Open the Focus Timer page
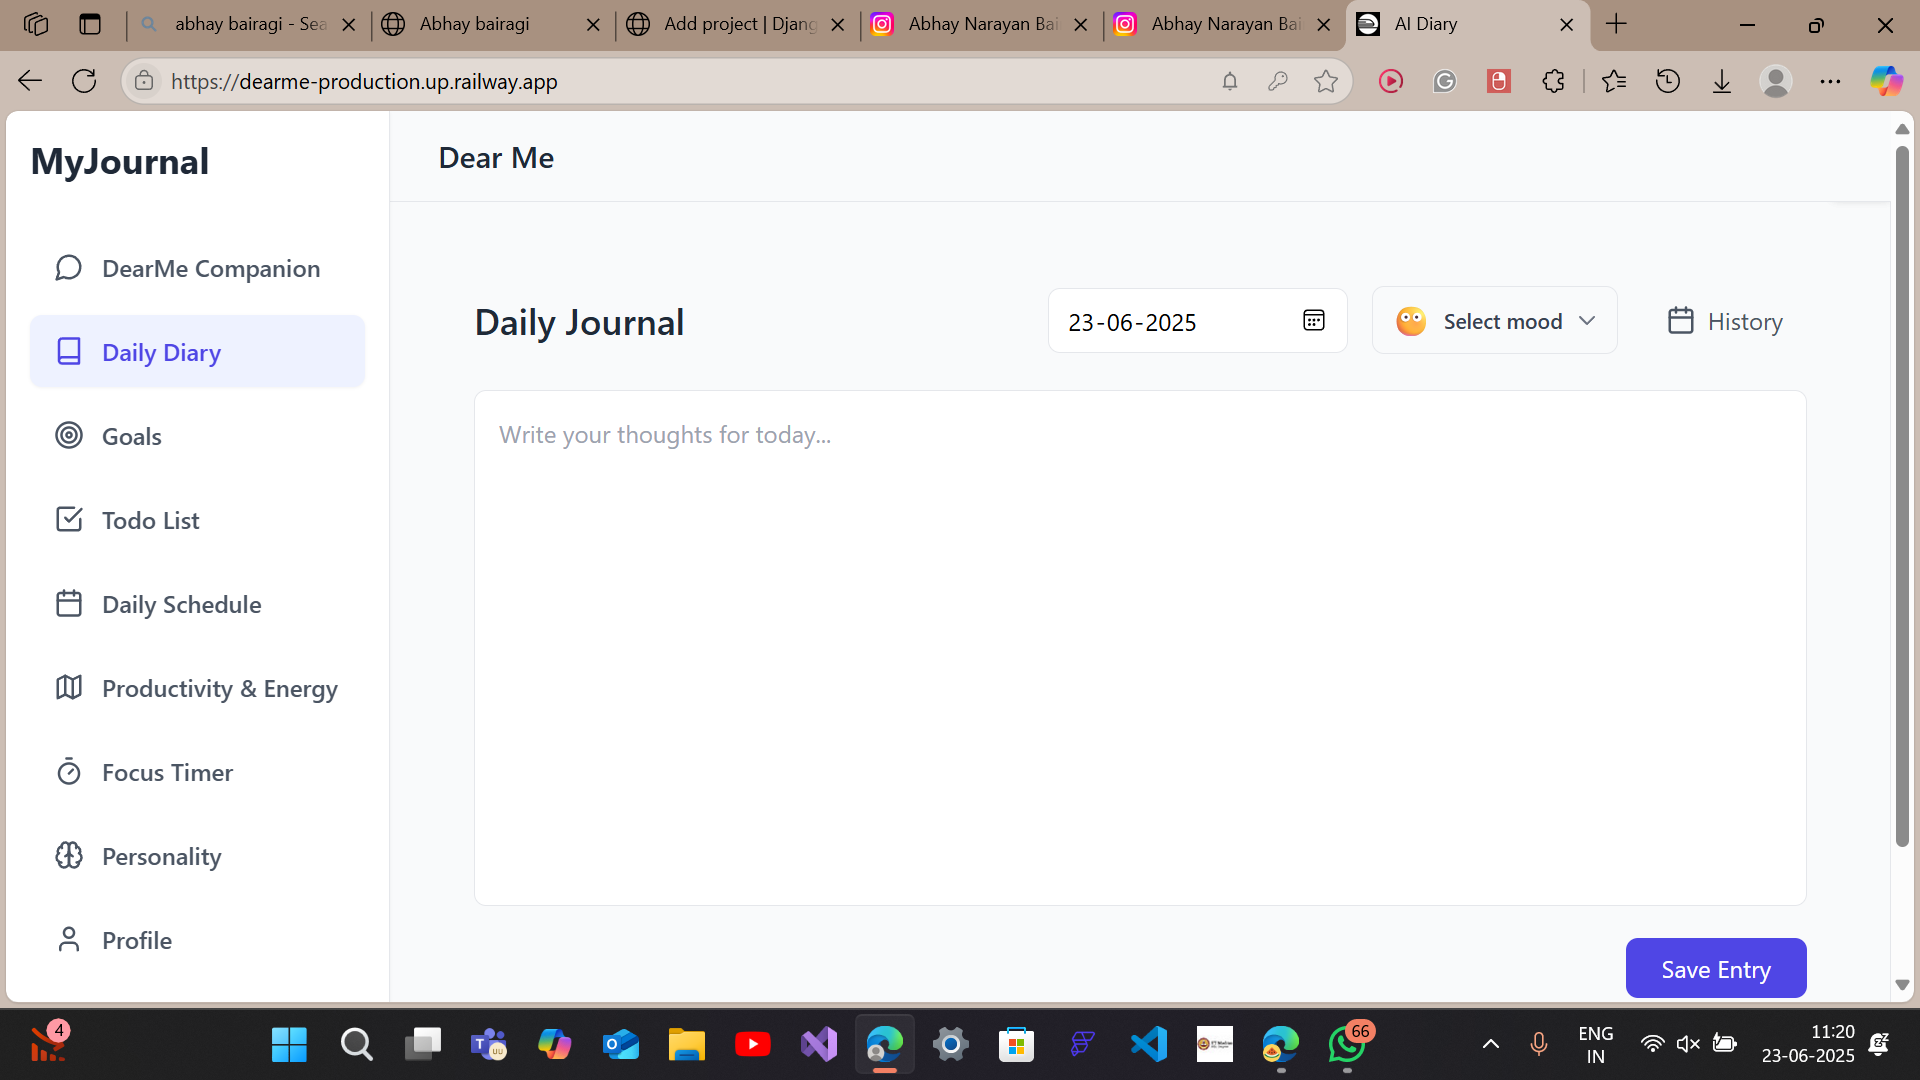 coord(197,772)
